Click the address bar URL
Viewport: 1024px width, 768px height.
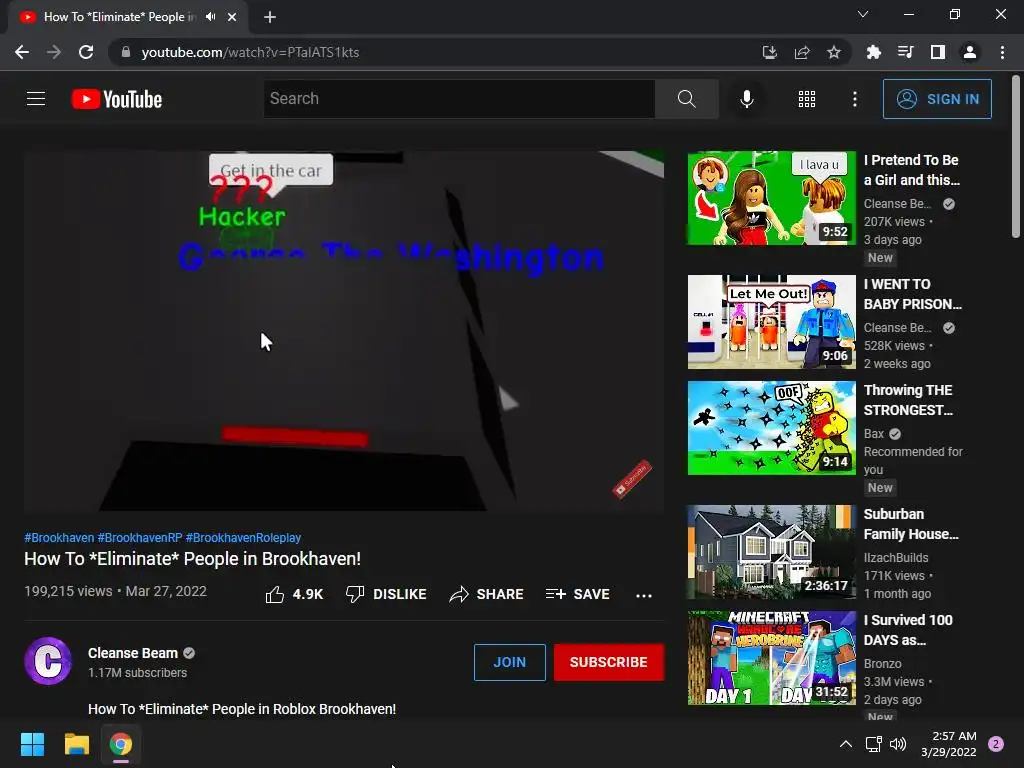[x=250, y=52]
